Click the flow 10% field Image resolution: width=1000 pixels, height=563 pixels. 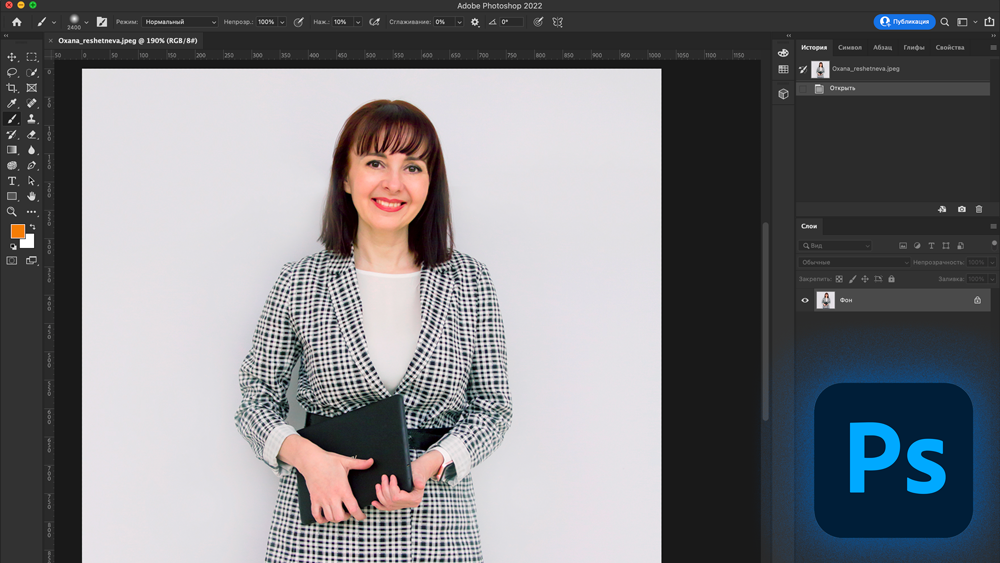[342, 22]
